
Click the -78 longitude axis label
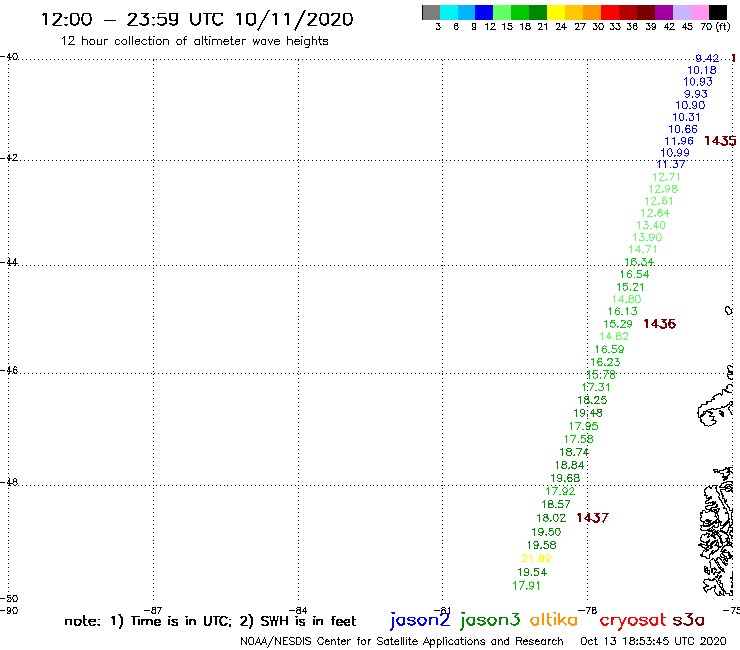click(x=588, y=611)
